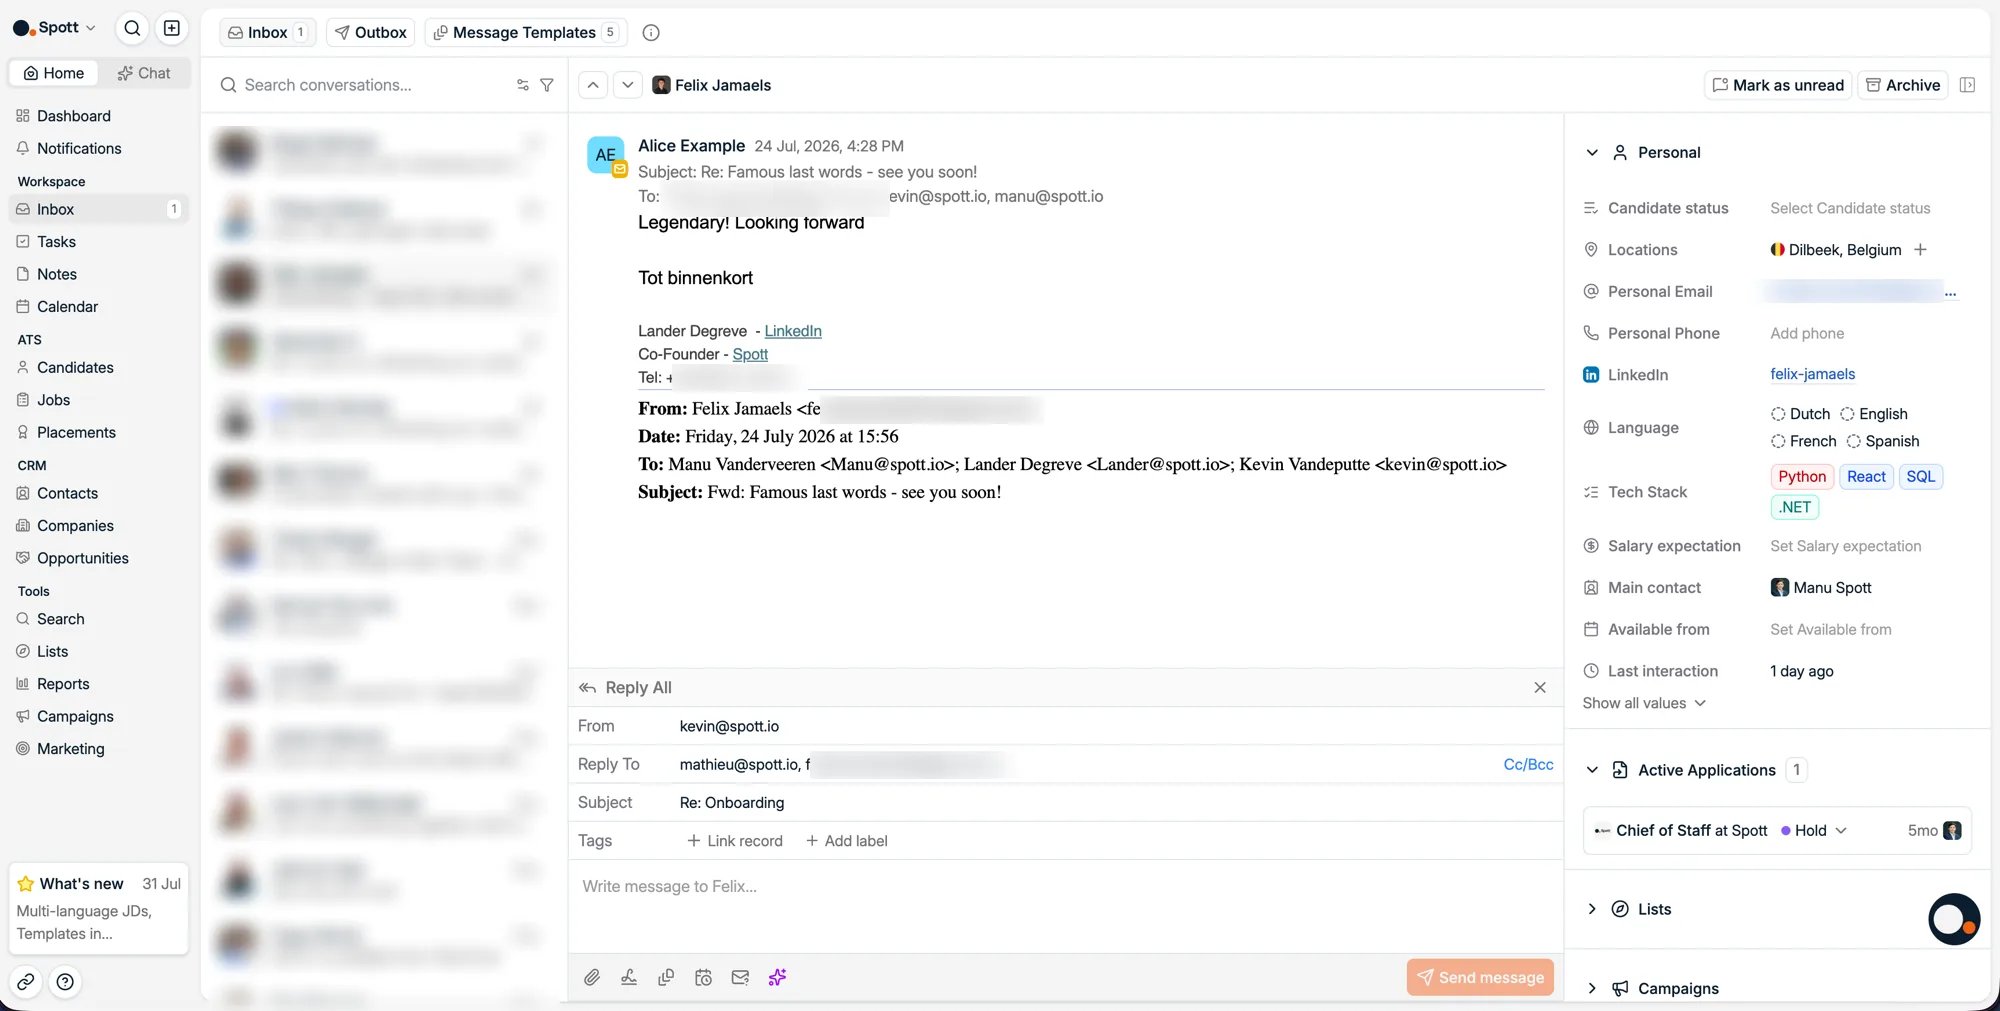Select the Spanish language option
This screenshot has height=1011, width=2000.
point(1883,441)
